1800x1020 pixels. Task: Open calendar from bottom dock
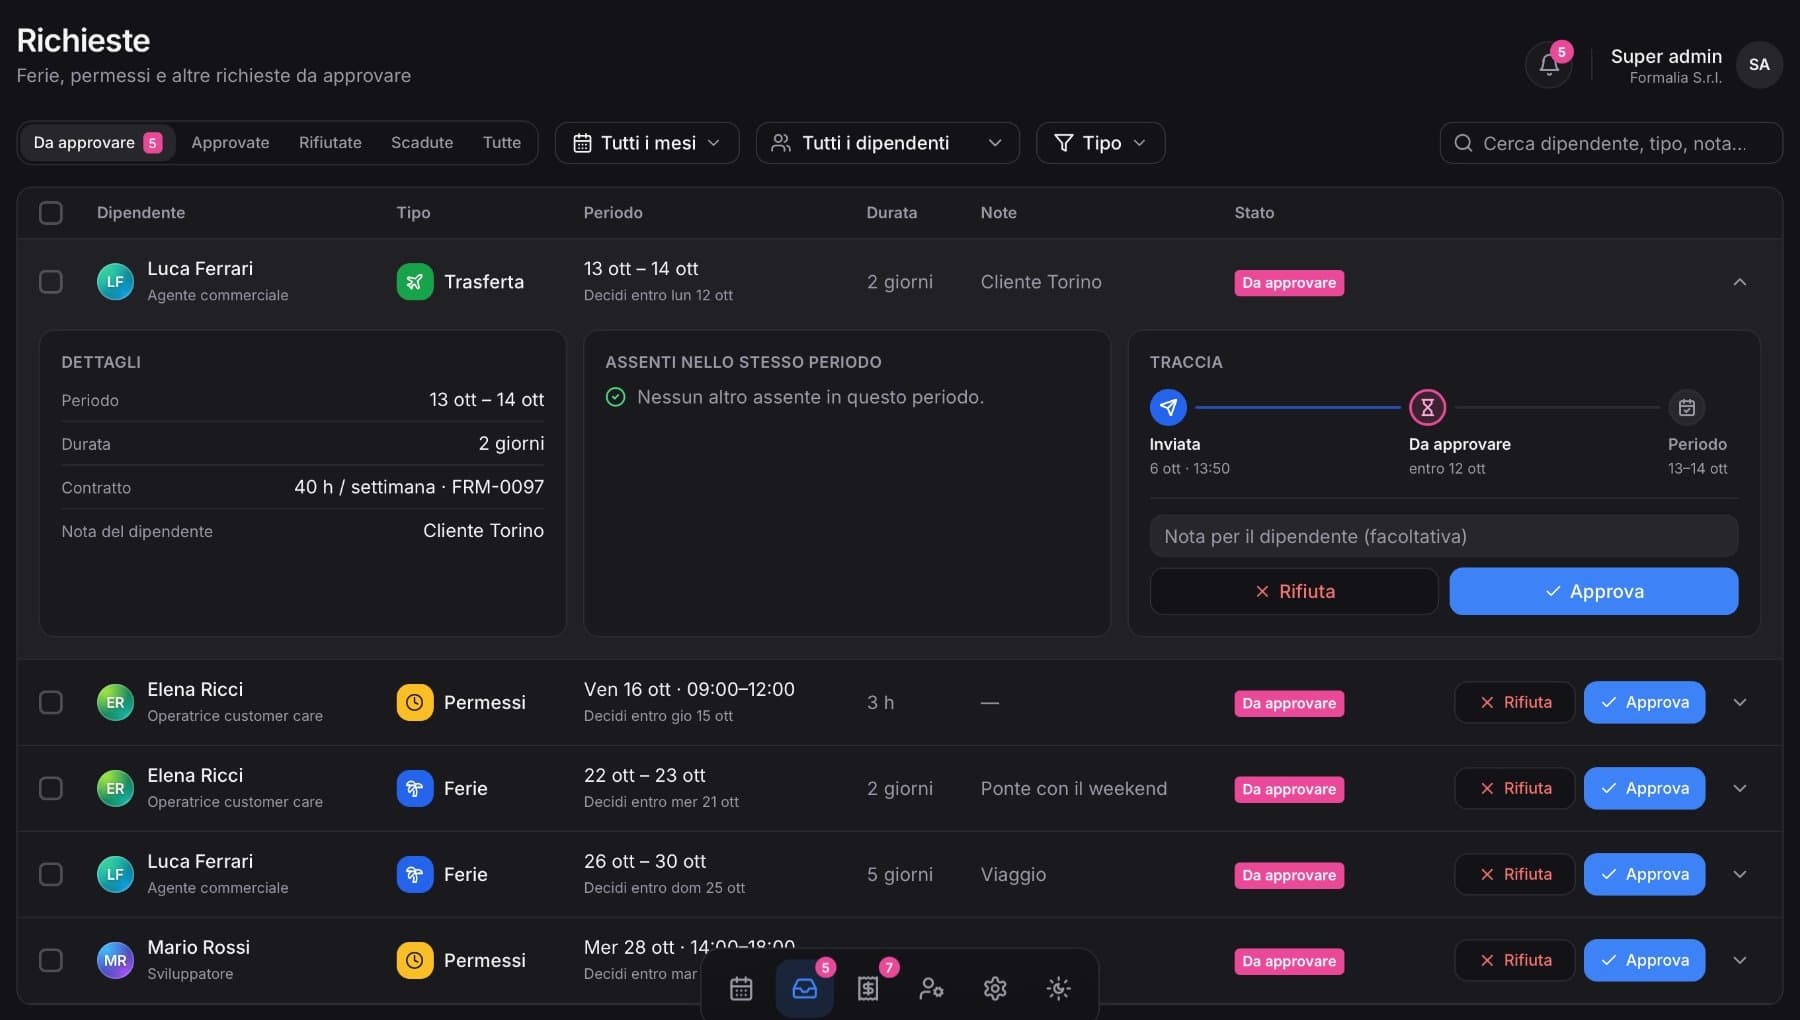[741, 988]
